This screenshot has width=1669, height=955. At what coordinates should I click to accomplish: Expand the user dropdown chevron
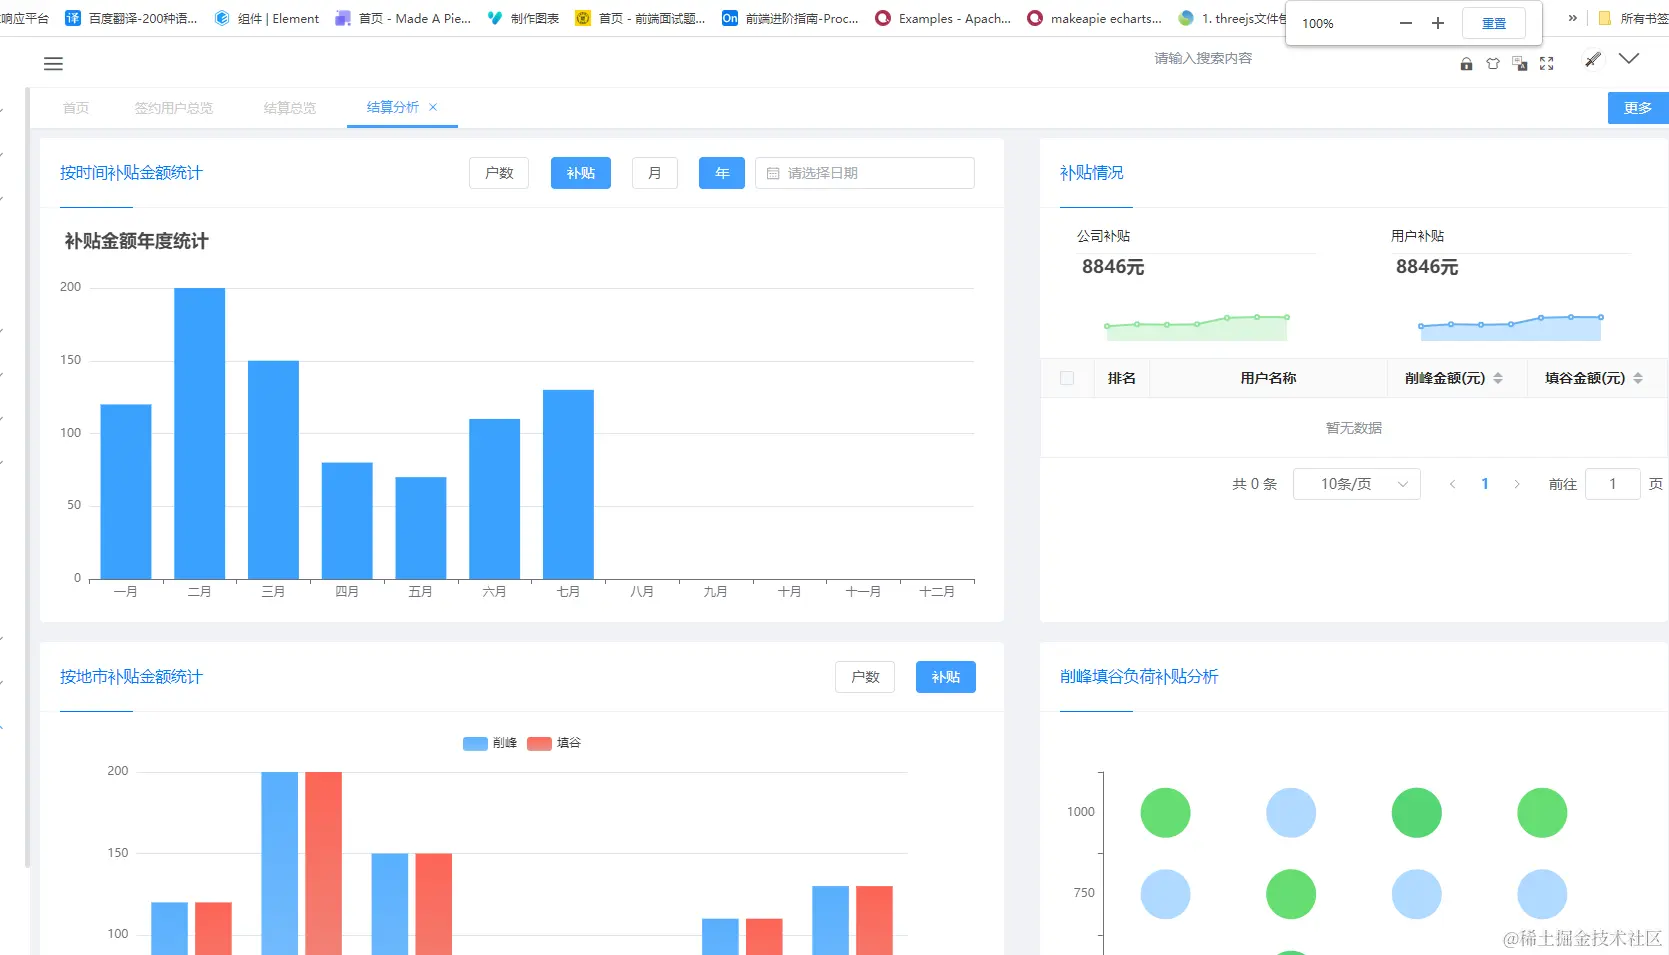coord(1629,59)
